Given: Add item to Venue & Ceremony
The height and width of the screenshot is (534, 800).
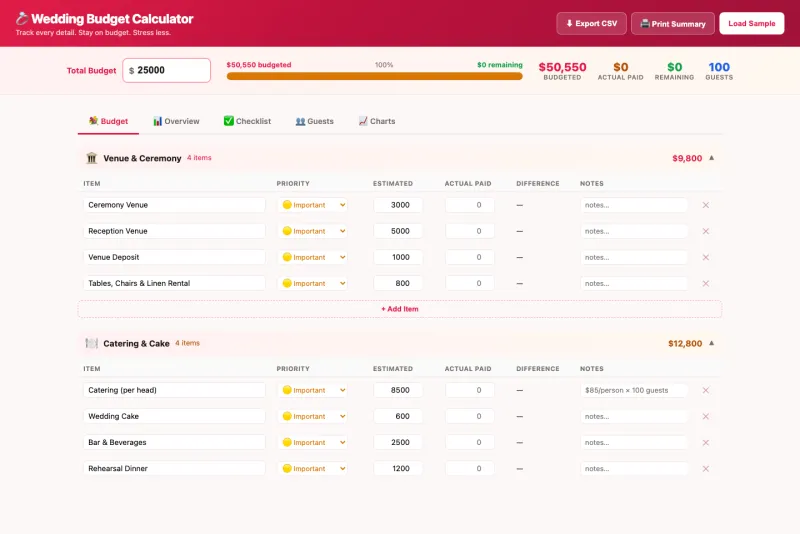Looking at the screenshot, I should pyautogui.click(x=399, y=309).
